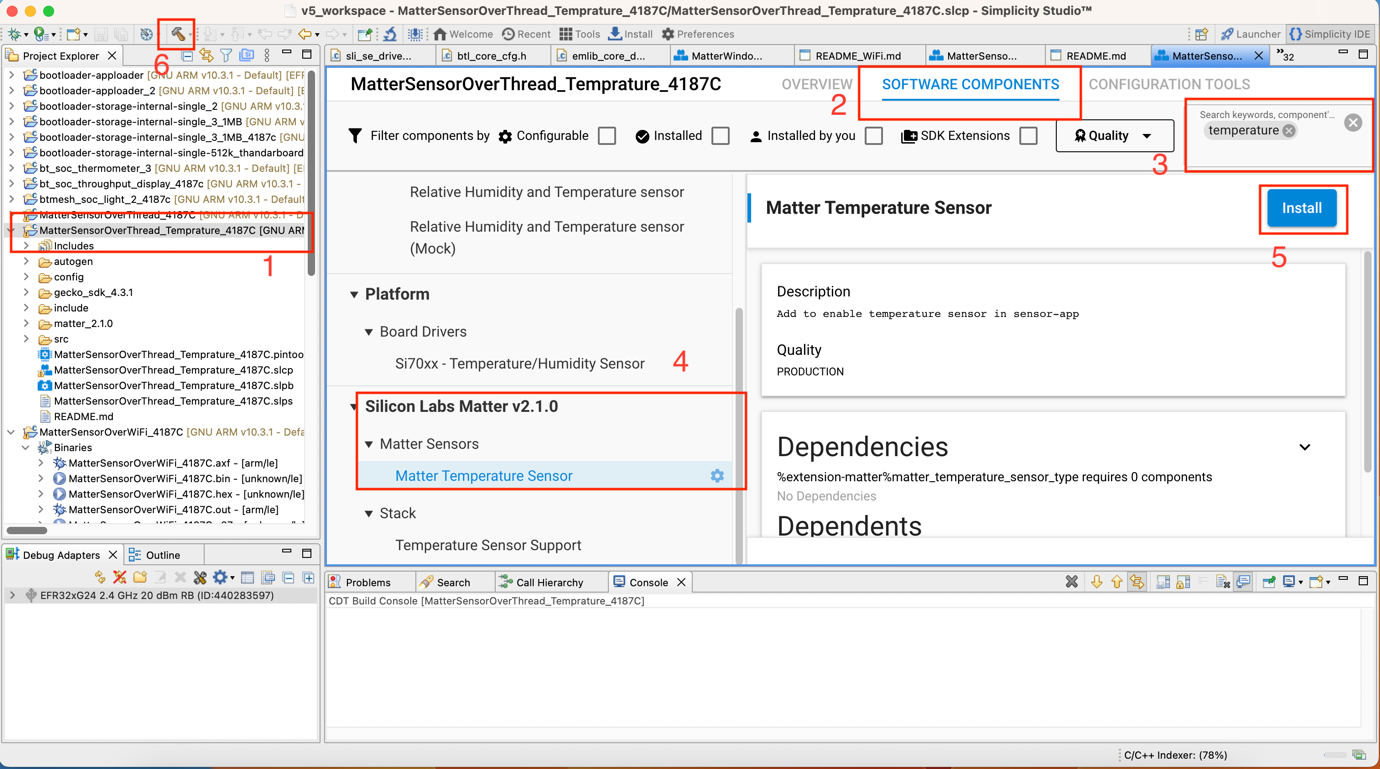
Task: Check the SDK Extensions filter checkbox
Action: click(x=1028, y=136)
